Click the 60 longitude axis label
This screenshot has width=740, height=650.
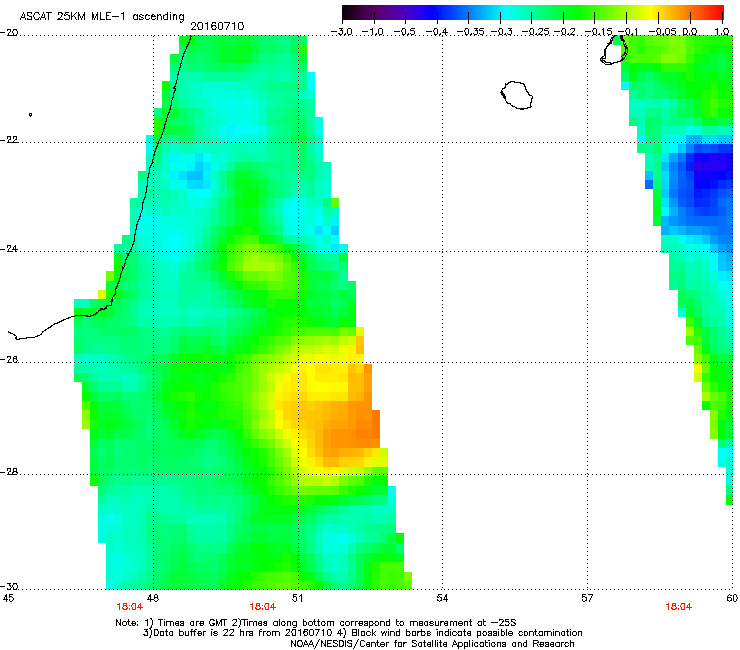pos(732,599)
